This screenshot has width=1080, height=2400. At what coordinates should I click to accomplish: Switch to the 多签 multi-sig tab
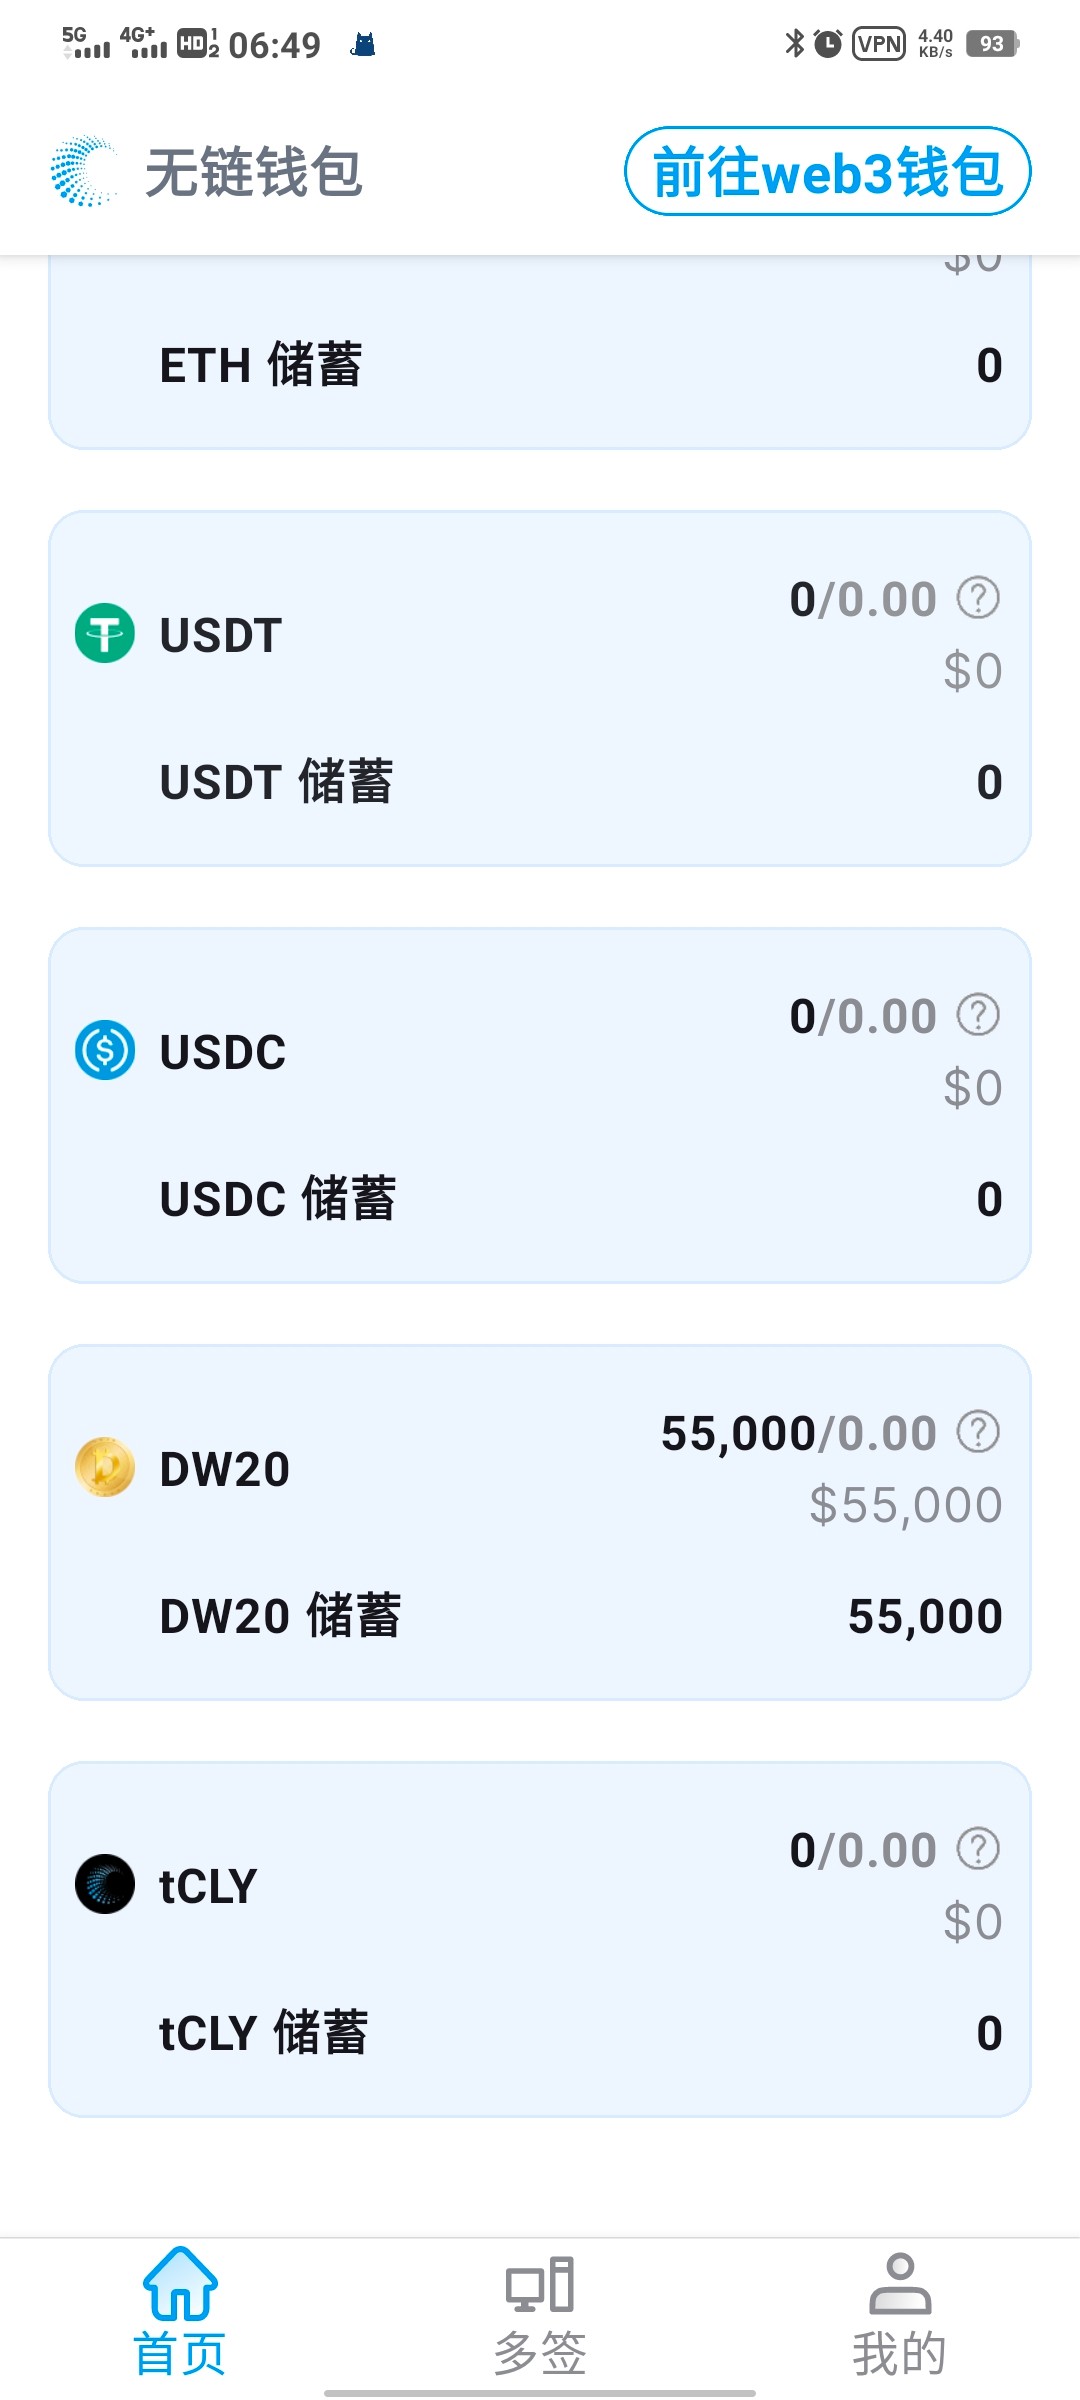coord(540,2312)
